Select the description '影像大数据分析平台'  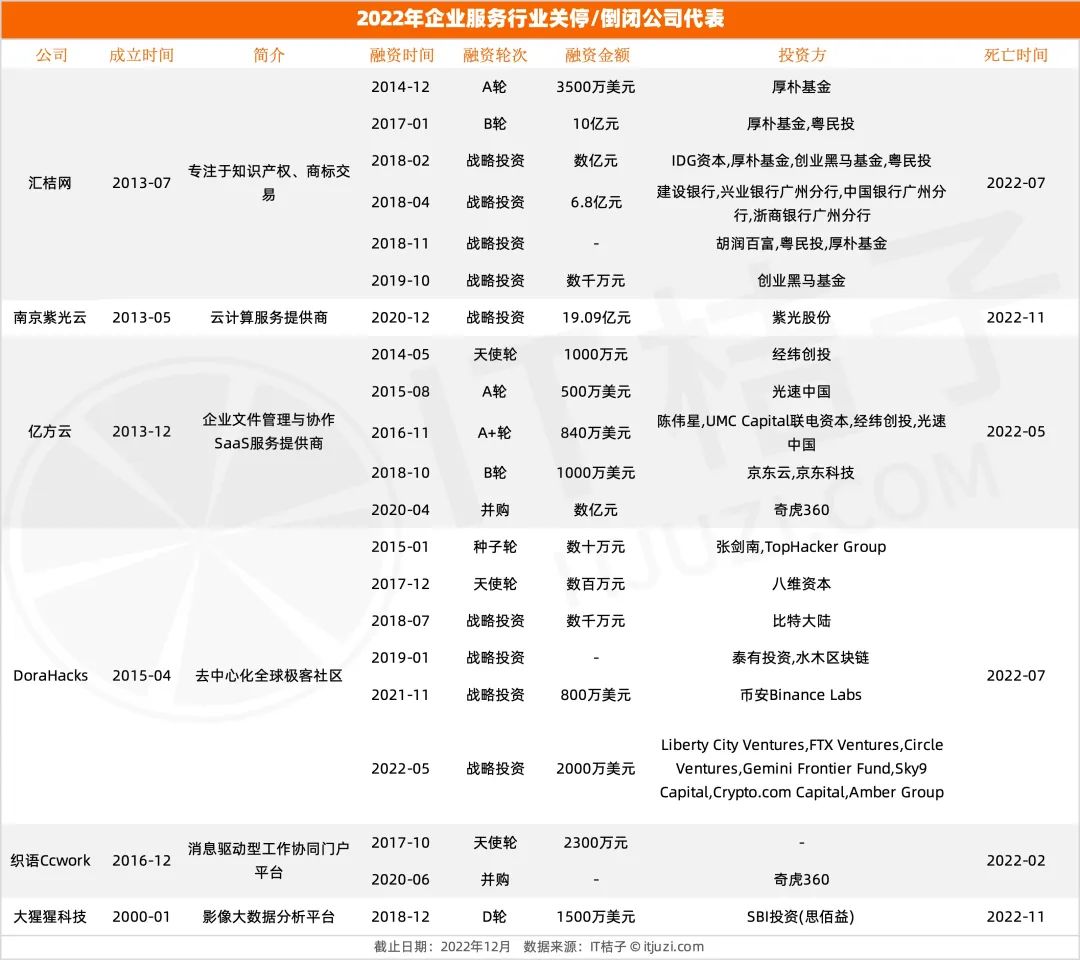(x=269, y=917)
